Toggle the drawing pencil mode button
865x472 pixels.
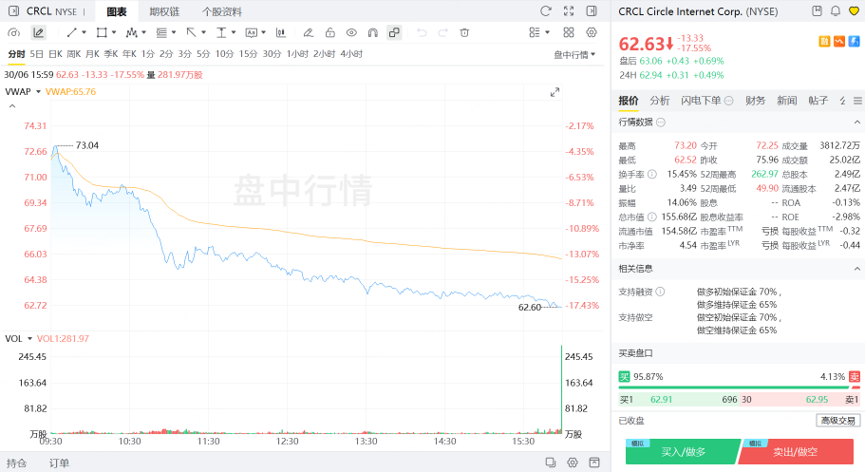(x=38, y=33)
